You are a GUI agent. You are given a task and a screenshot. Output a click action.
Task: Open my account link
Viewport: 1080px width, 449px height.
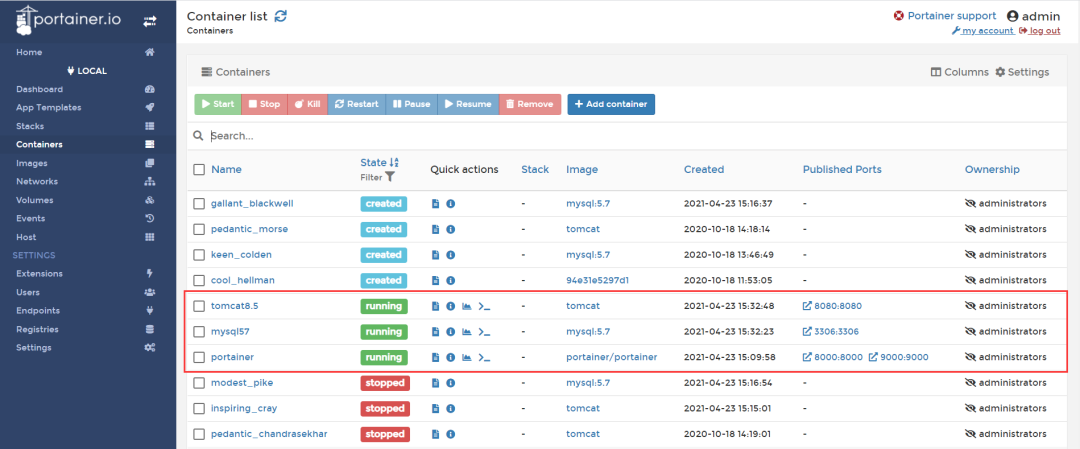(982, 30)
